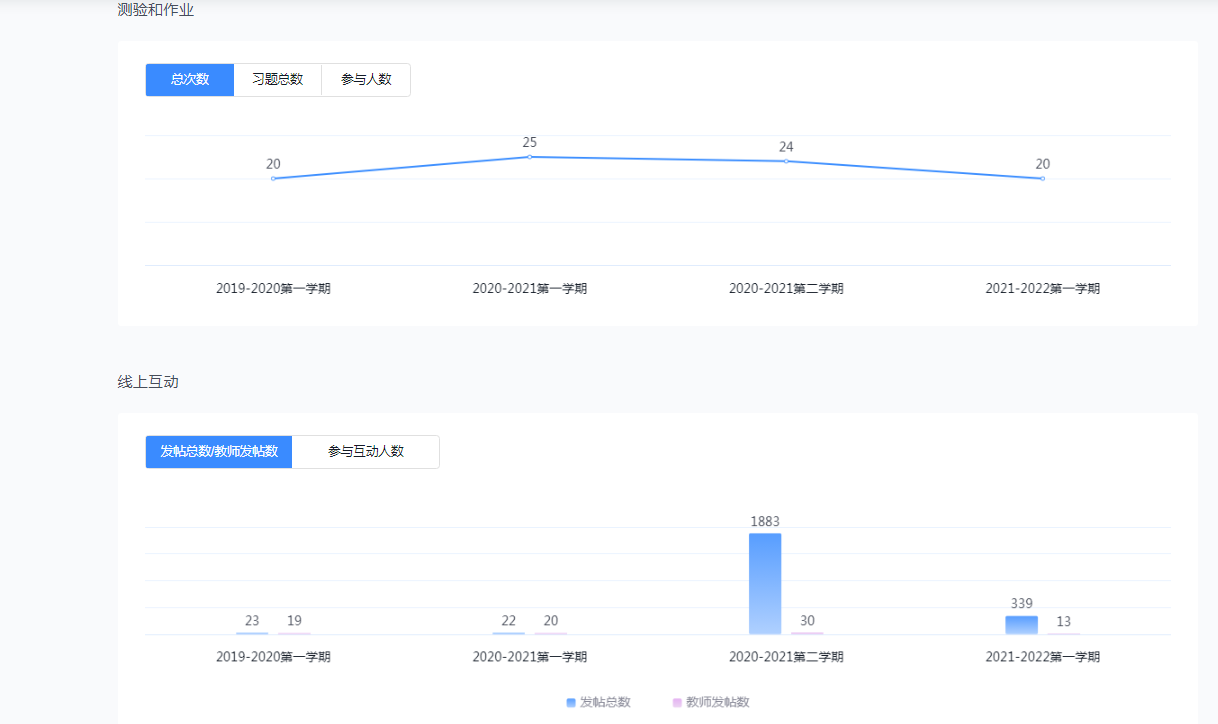
Task: Click the line point valued 24
Action: pyautogui.click(x=786, y=161)
